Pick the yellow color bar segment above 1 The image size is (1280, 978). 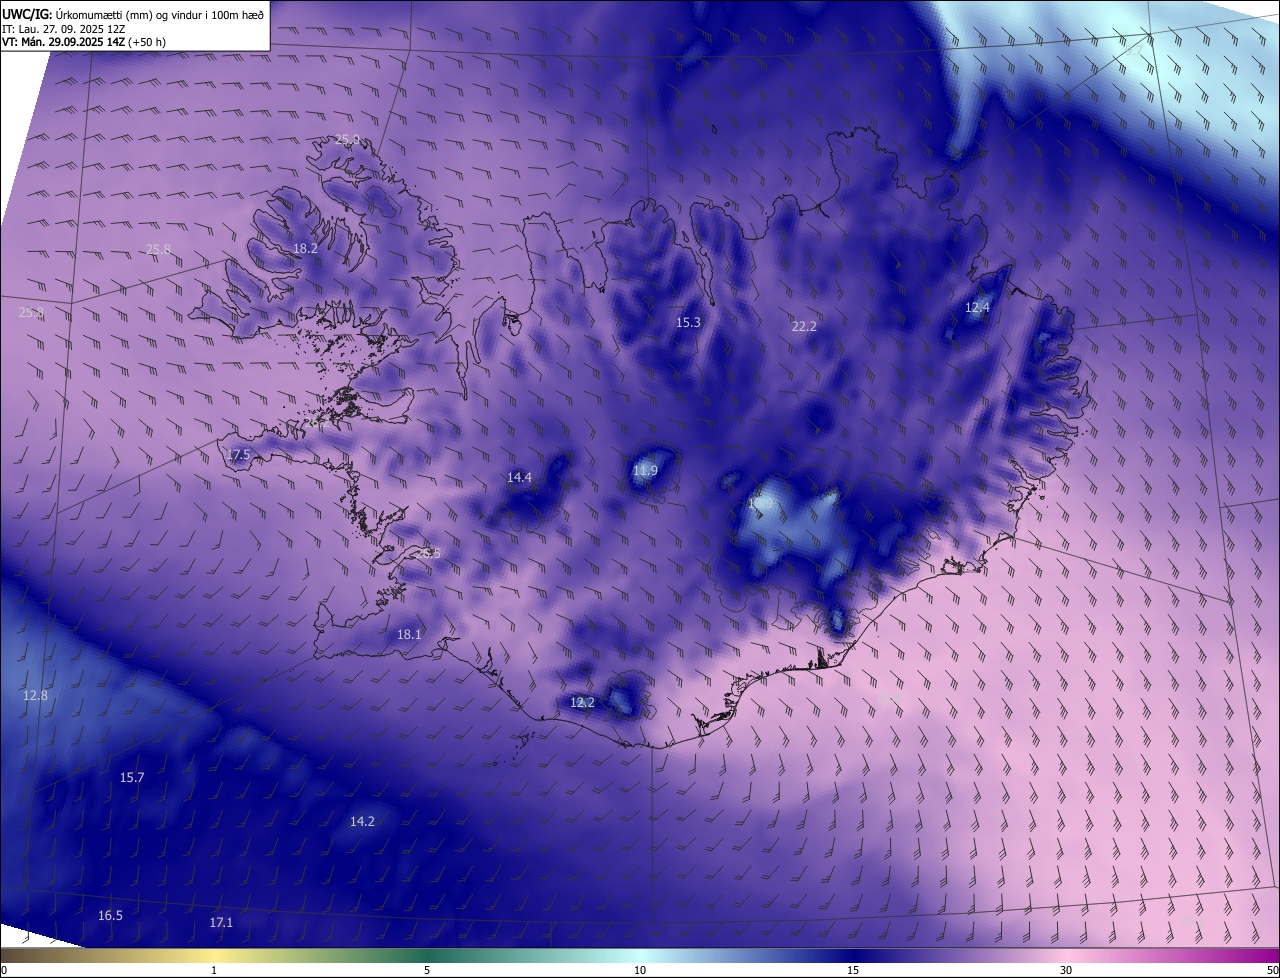214,955
